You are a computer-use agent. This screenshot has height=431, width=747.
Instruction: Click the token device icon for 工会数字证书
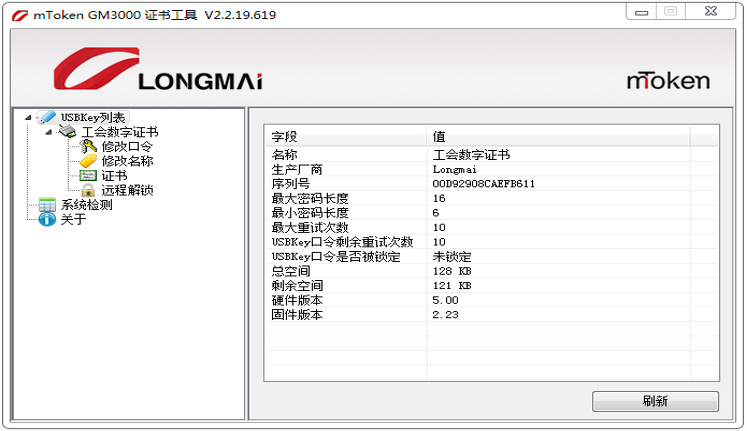[67, 131]
